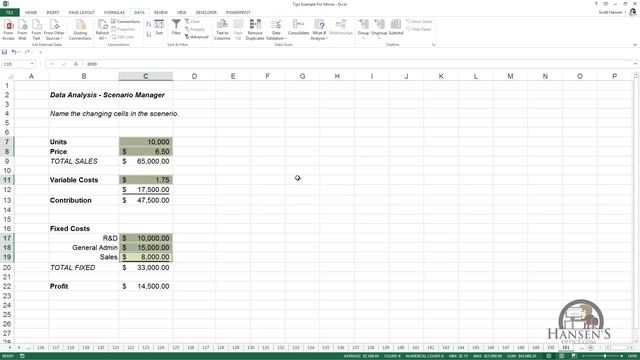The width and height of the screenshot is (640, 360).
Task: Switch to sheet tab 140
Action: coord(400,348)
